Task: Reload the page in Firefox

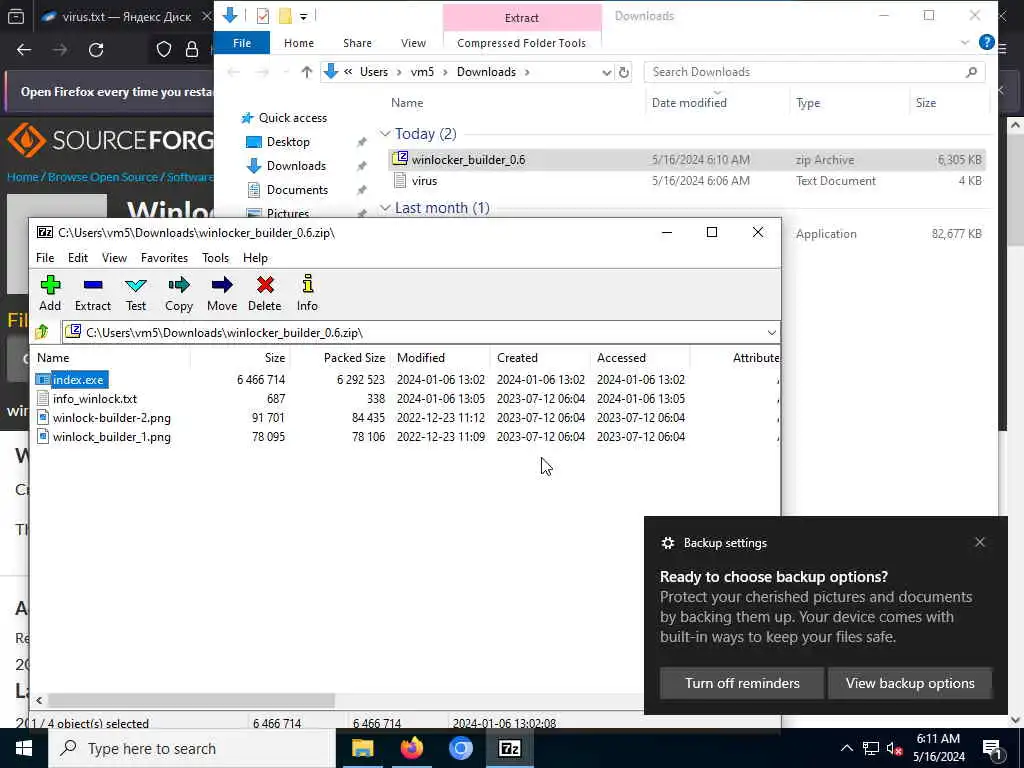Action: coord(96,50)
